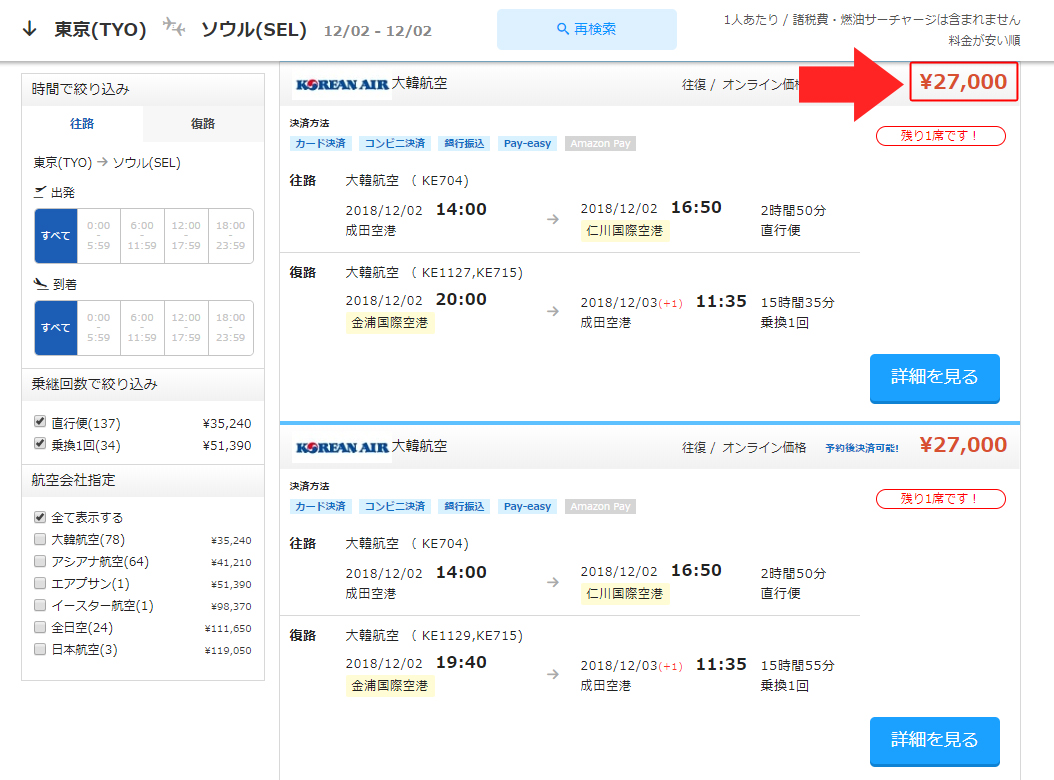Click the flight arrow icon of KE1129 return

[x=553, y=674]
